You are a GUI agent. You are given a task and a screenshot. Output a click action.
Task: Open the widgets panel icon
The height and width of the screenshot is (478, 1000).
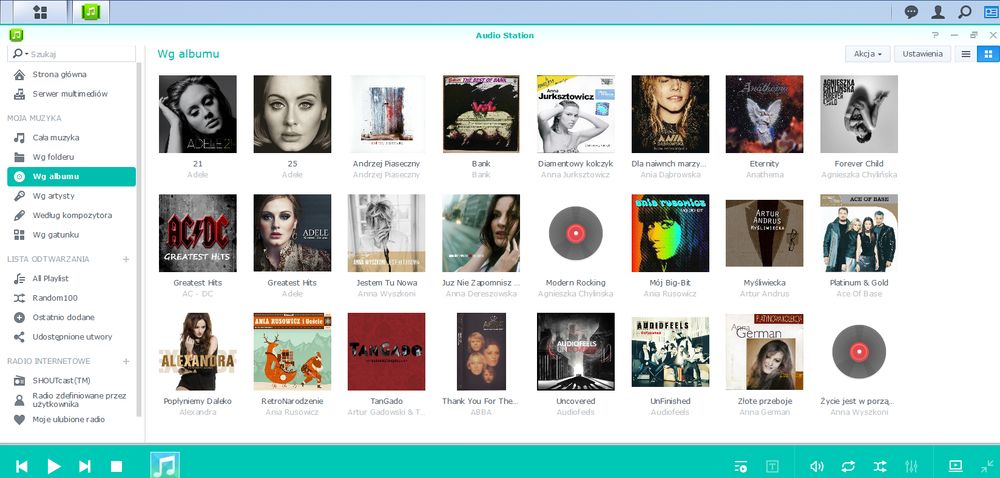click(x=991, y=11)
